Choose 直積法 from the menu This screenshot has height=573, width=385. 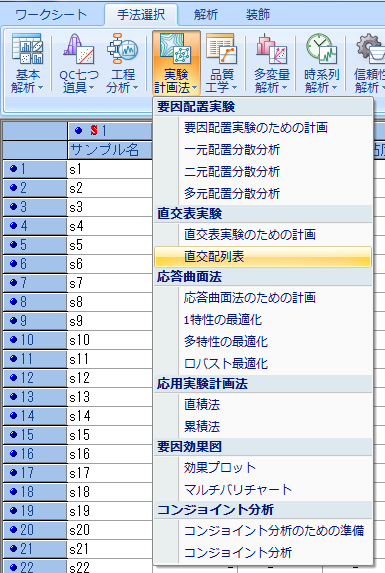(x=263, y=404)
